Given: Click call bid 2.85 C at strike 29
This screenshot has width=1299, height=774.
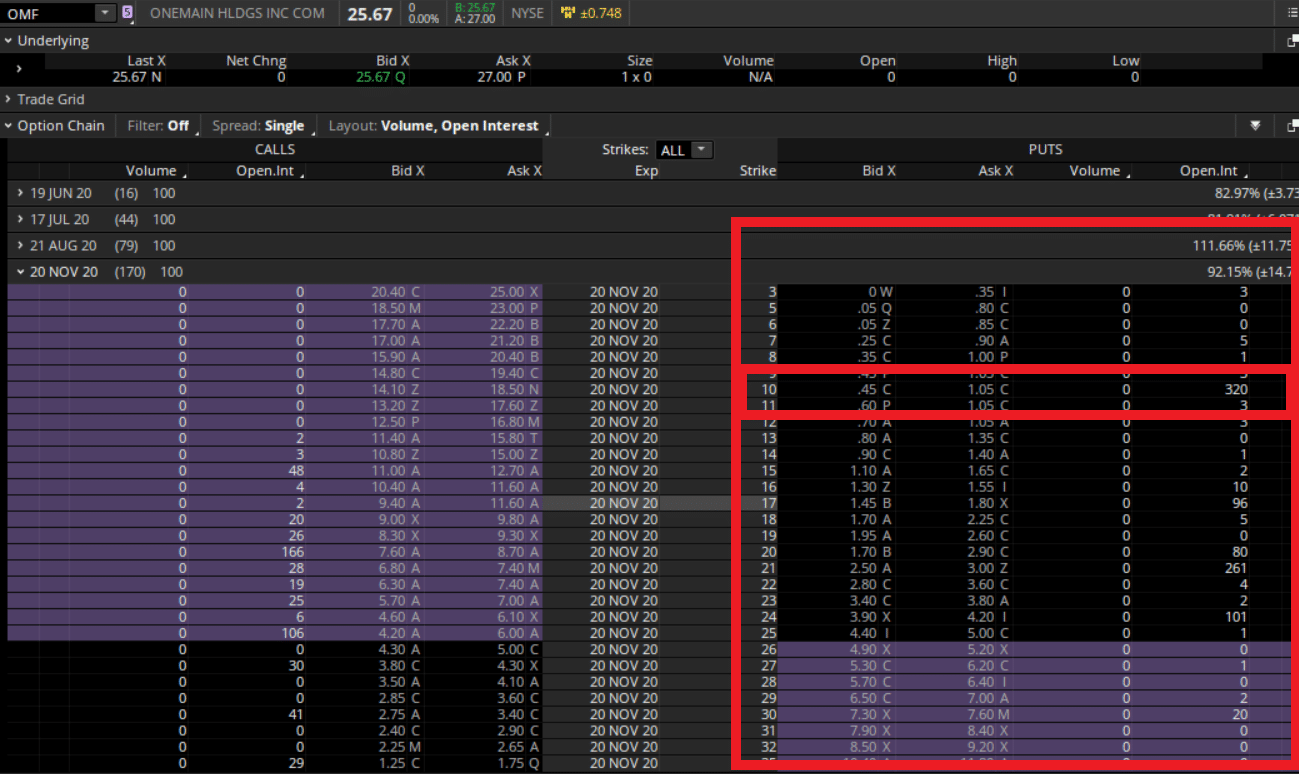Looking at the screenshot, I should click(x=400, y=697).
